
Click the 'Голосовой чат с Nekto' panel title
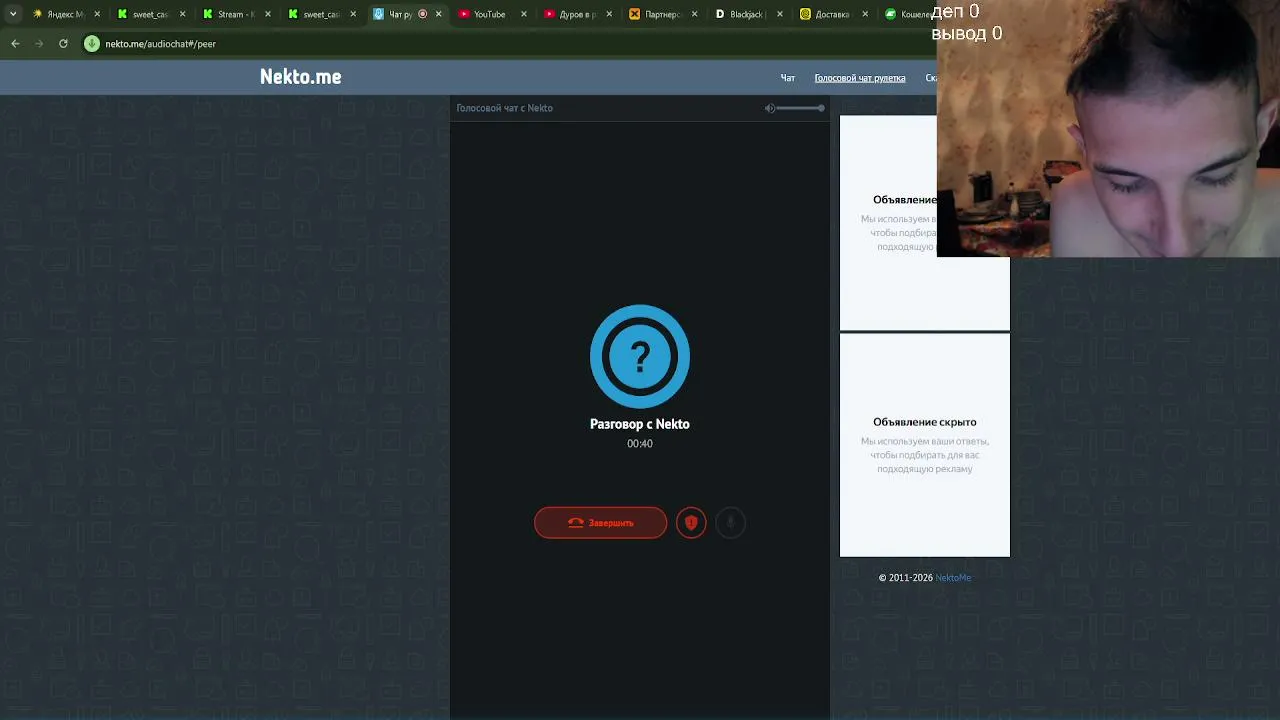point(504,108)
